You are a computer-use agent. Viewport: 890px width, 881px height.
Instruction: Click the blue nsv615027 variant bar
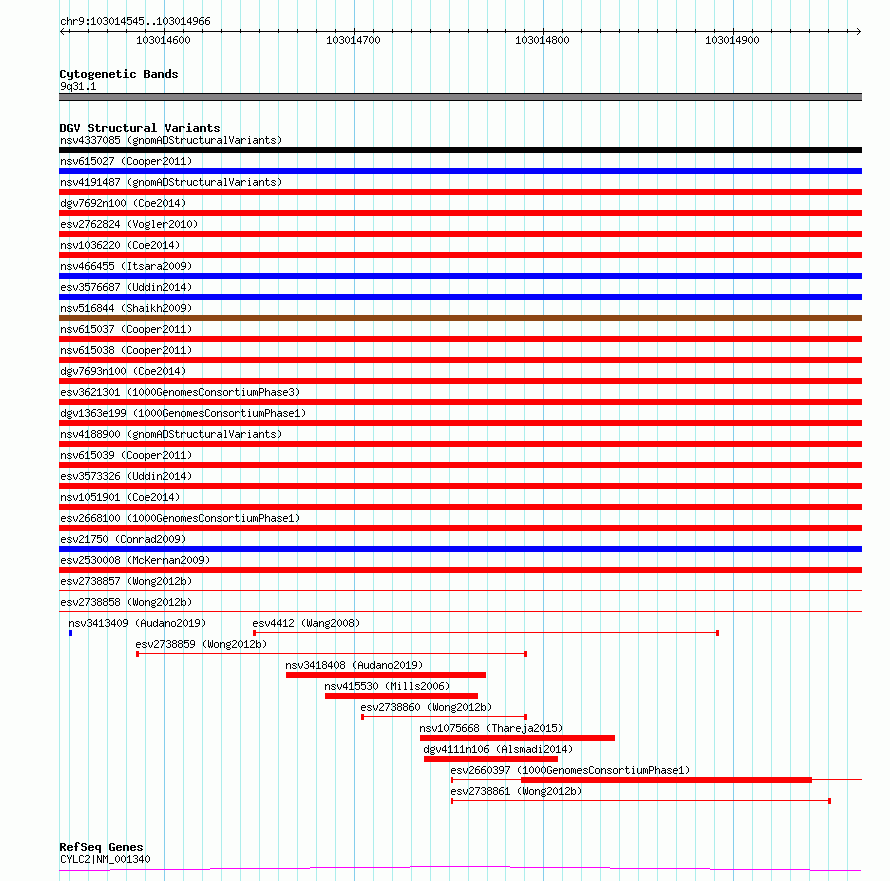coord(460,171)
